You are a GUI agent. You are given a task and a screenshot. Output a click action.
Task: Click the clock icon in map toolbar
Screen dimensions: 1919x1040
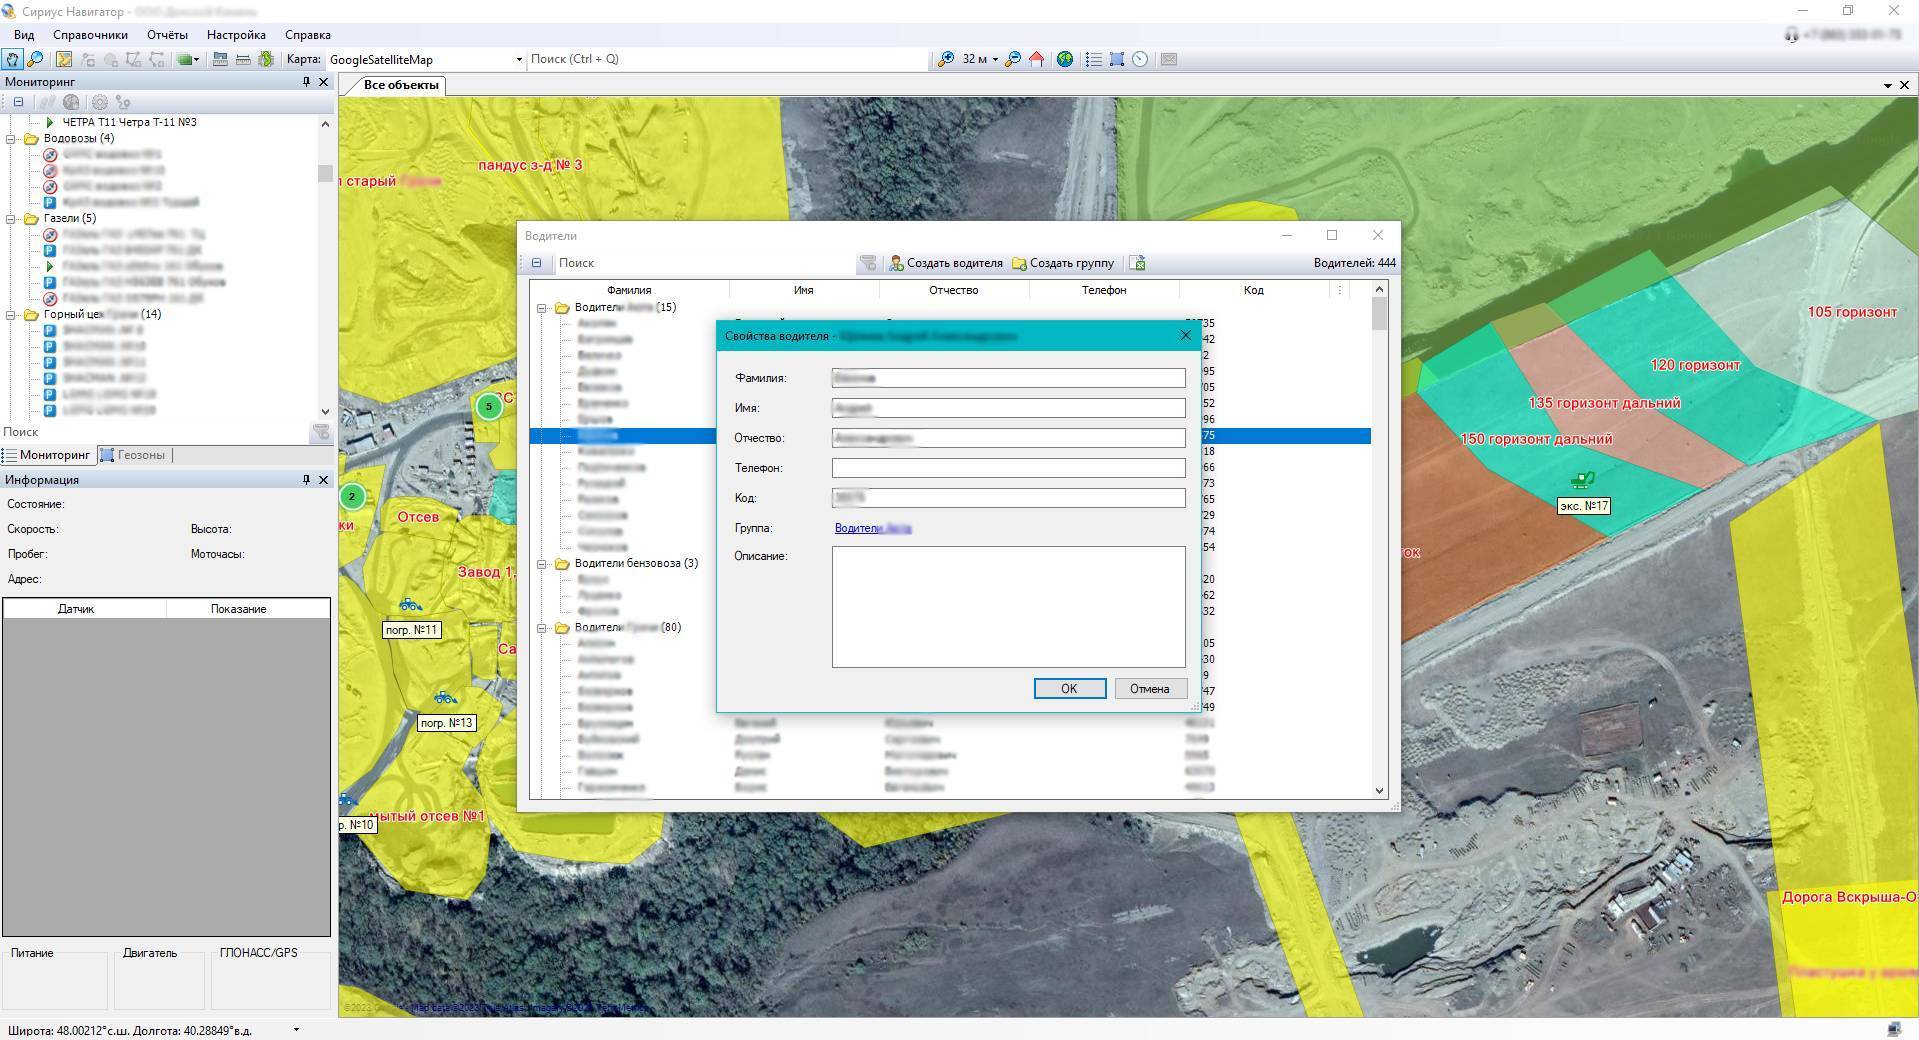[x=1140, y=60]
